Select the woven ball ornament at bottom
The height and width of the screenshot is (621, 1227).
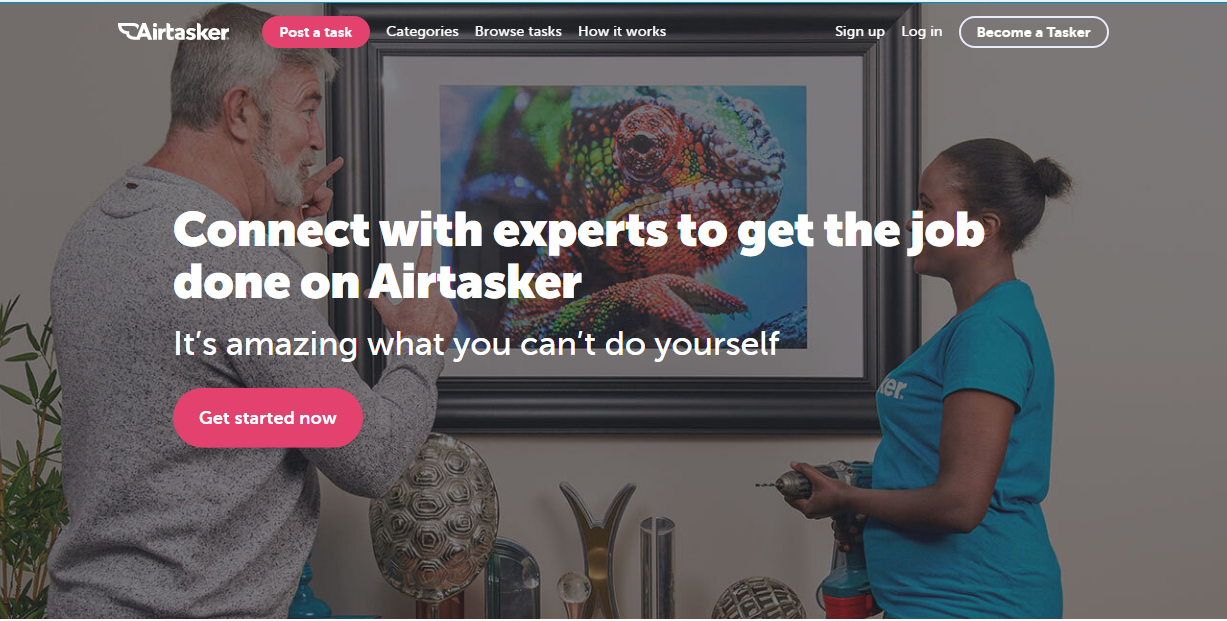coord(758,600)
